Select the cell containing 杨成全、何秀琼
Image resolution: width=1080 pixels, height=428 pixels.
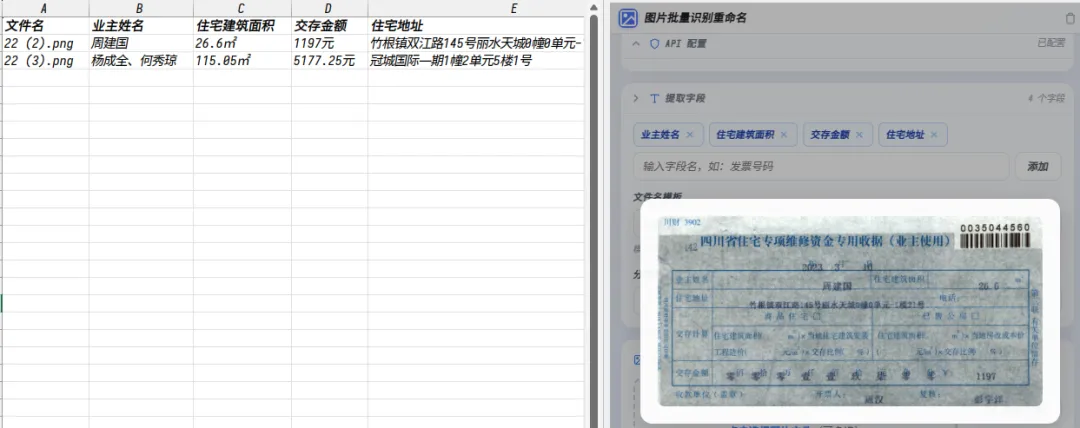coord(141,61)
